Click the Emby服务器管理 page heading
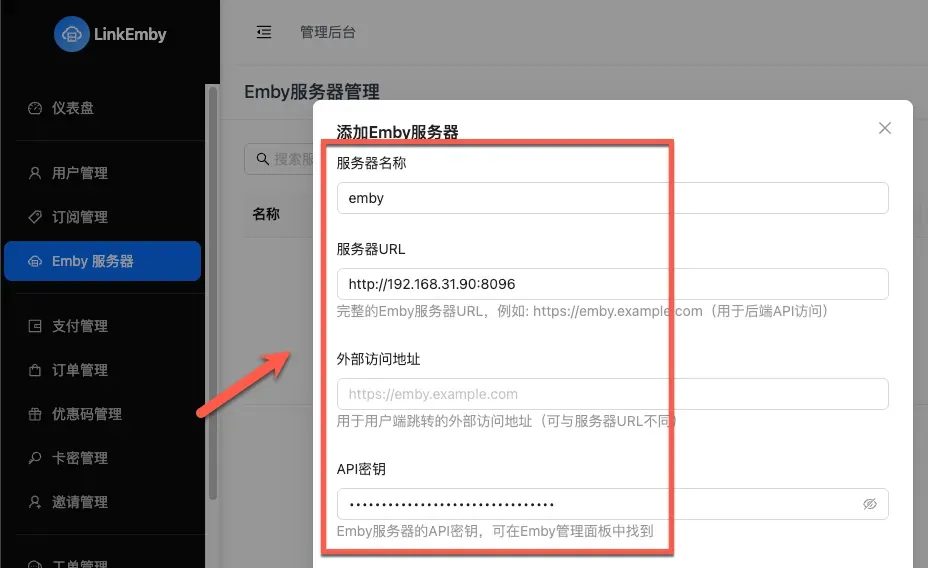The image size is (928, 568). [312, 92]
